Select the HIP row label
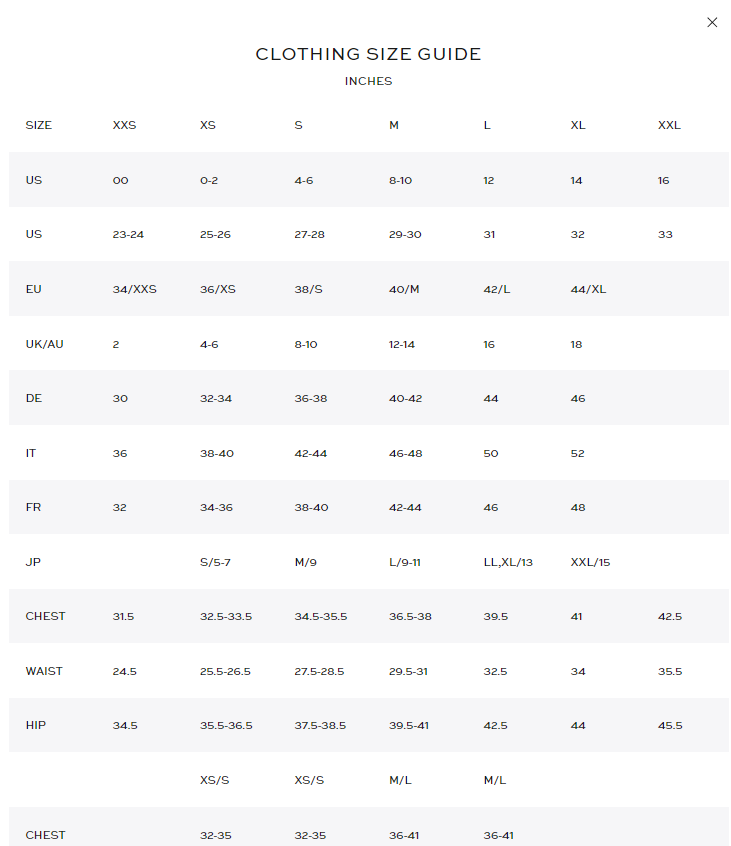Viewport: 731px width, 846px height. [x=36, y=726]
